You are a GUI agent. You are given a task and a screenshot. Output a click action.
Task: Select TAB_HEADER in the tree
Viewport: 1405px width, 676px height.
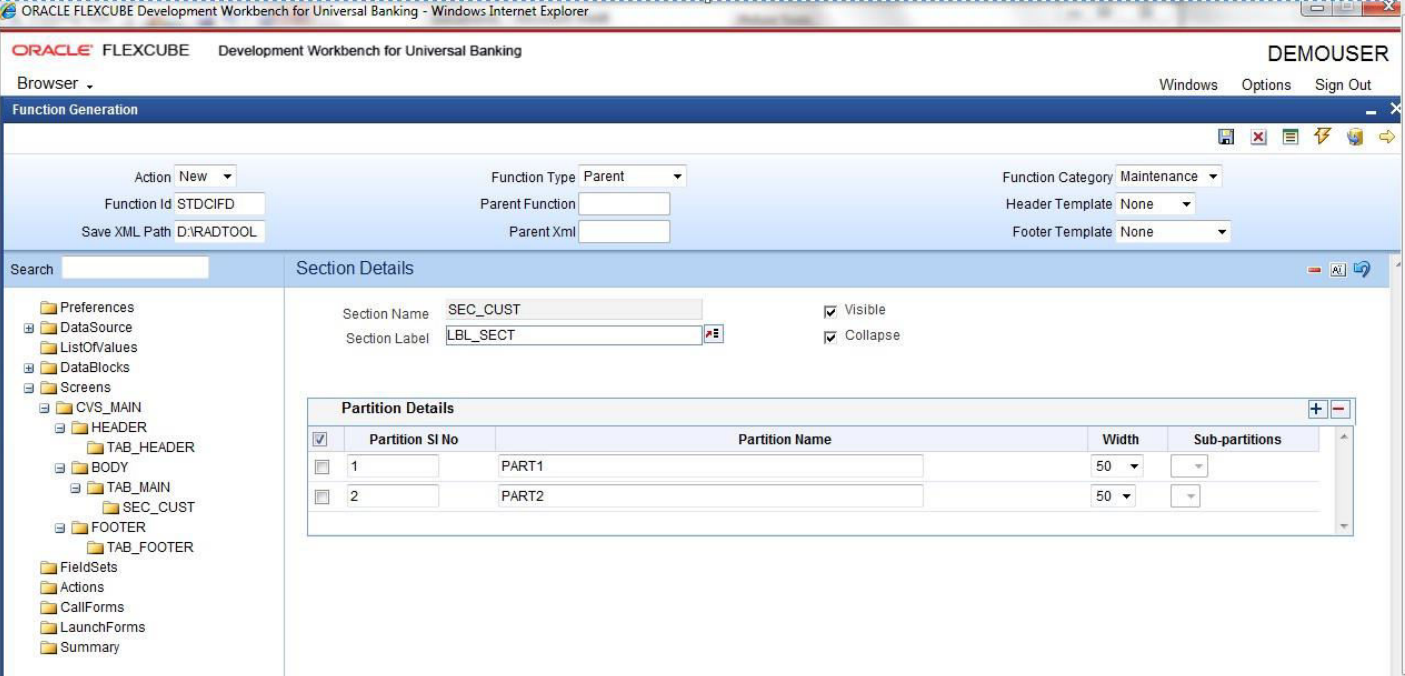click(x=150, y=448)
